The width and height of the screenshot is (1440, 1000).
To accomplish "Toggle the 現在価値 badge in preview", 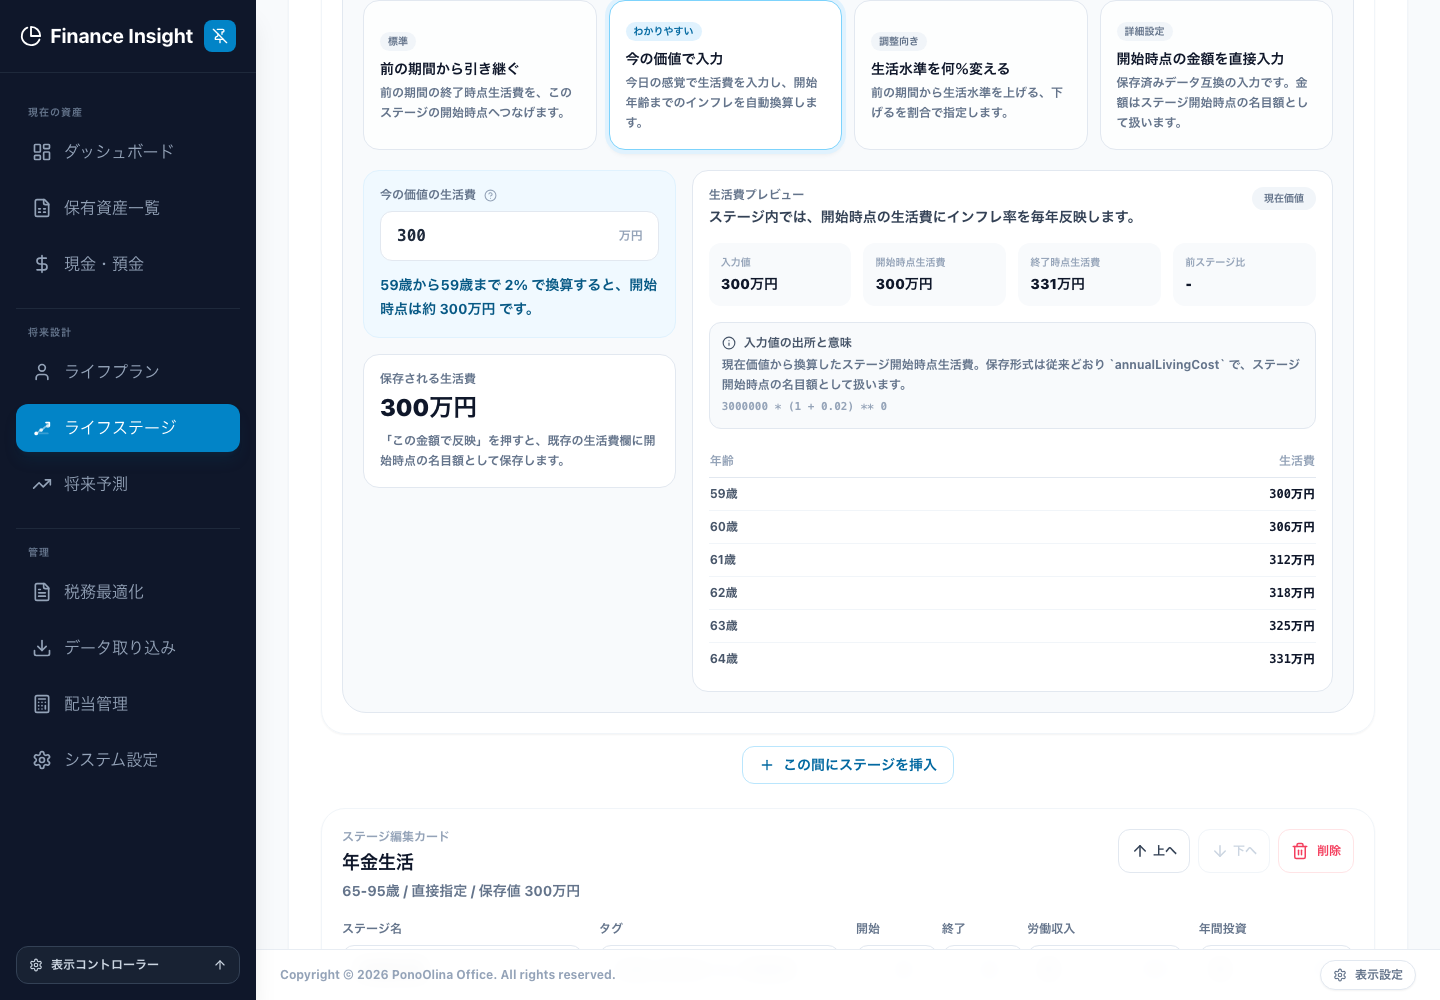I will click(1284, 199).
